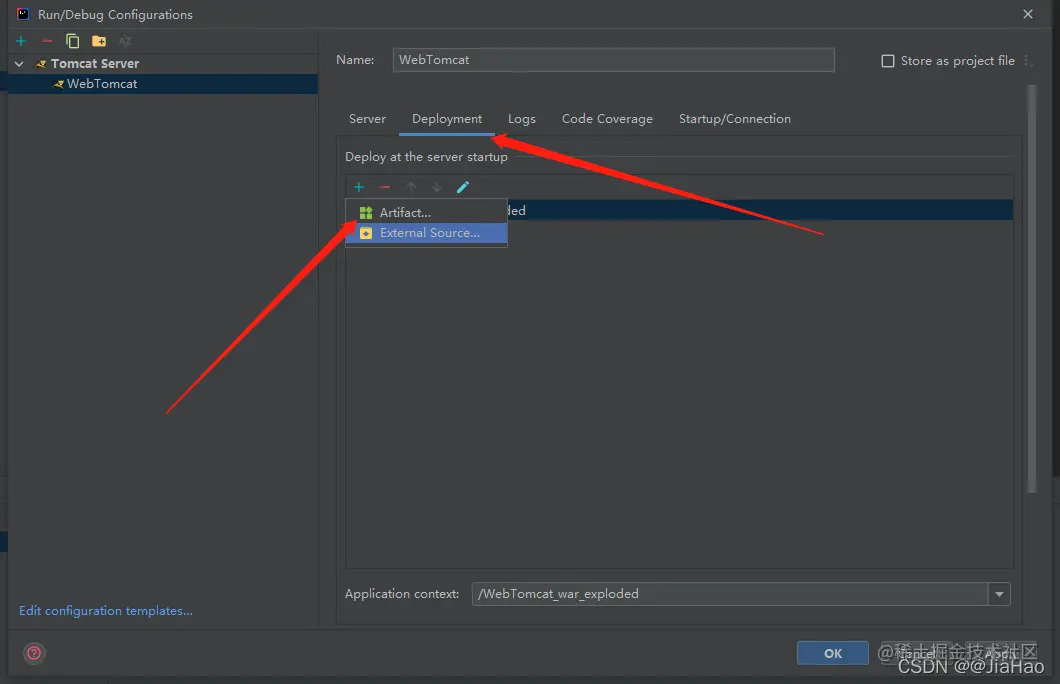Click the options icon beside Store as project file

(1028, 61)
